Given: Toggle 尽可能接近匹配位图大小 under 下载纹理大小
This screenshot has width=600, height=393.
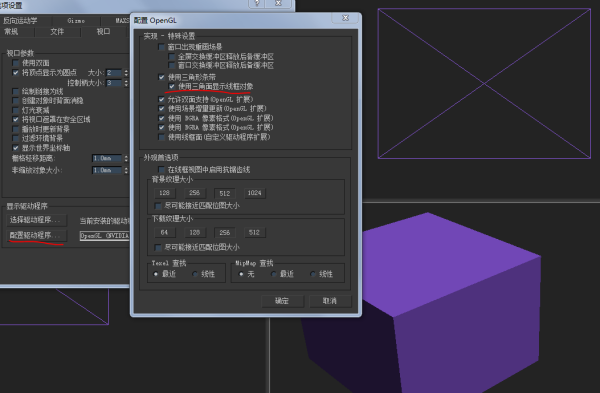Looking at the screenshot, I should point(158,248).
